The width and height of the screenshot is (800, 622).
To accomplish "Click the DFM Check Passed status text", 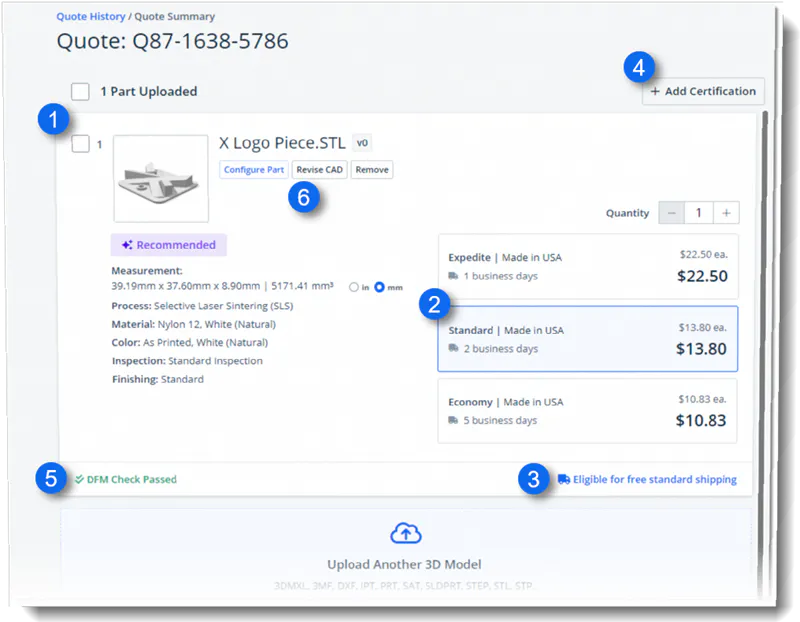I will 132,479.
